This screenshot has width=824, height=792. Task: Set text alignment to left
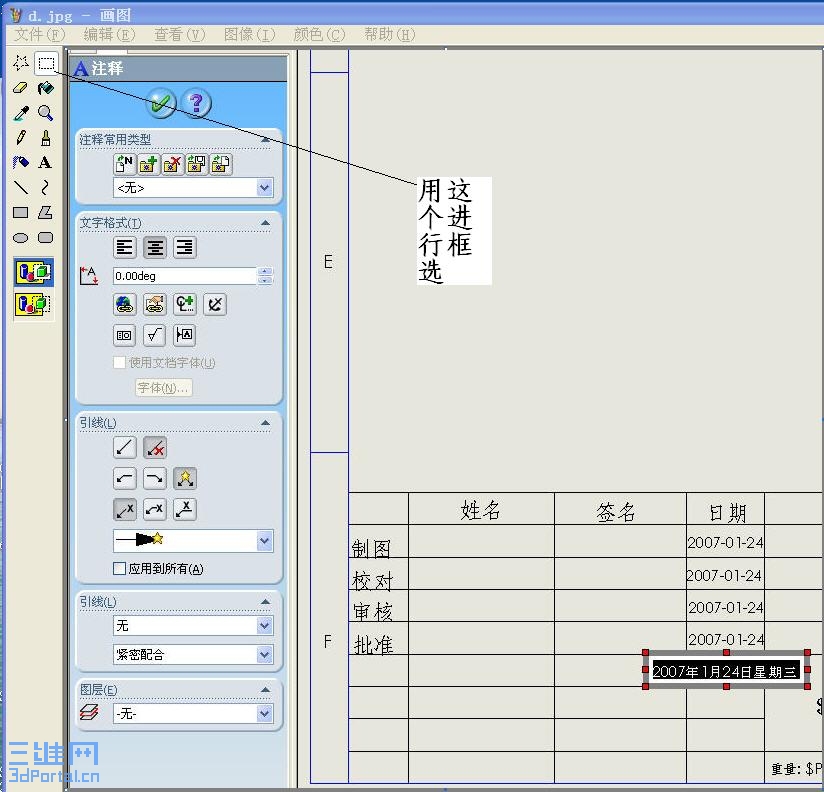pyautogui.click(x=125, y=247)
